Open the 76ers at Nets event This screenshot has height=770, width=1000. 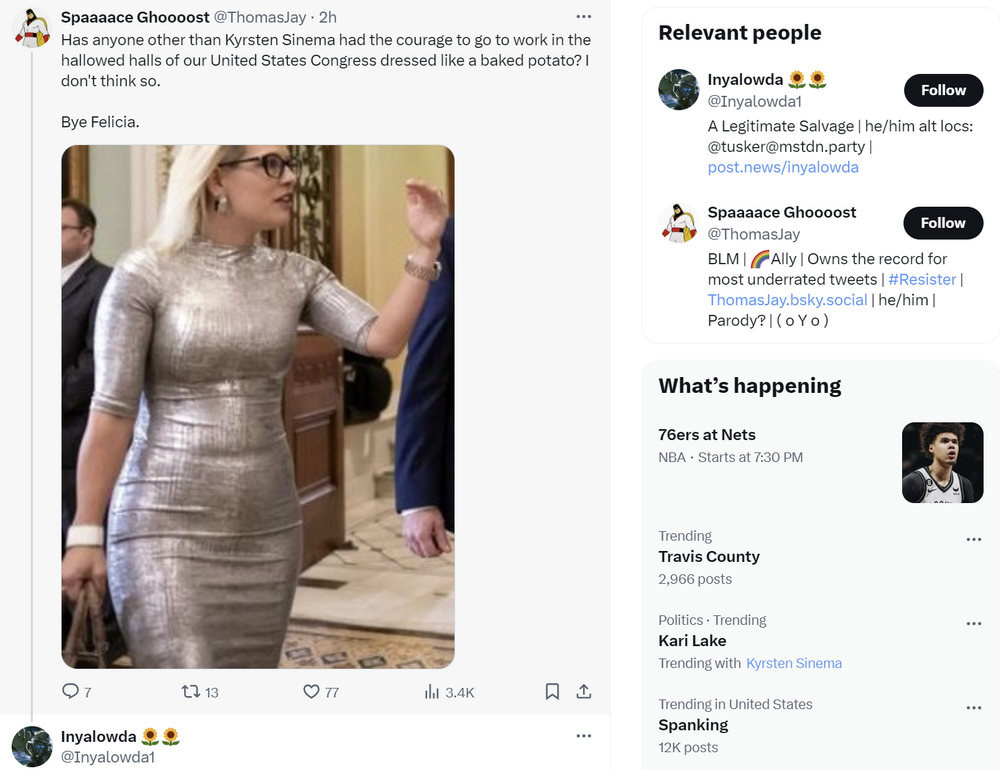click(707, 435)
